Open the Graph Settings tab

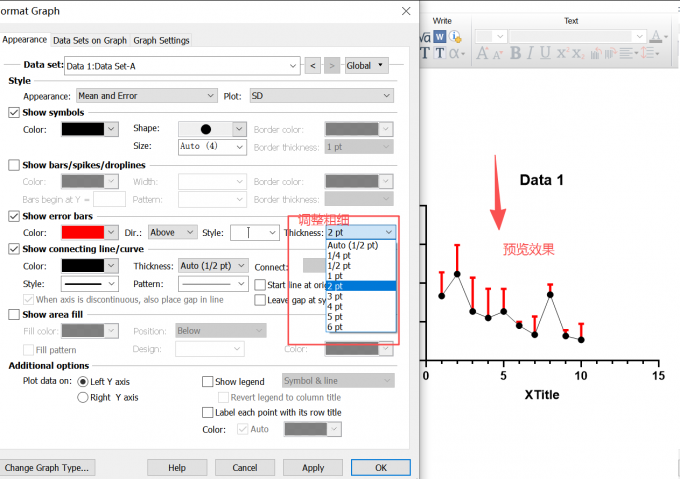pyautogui.click(x=161, y=40)
